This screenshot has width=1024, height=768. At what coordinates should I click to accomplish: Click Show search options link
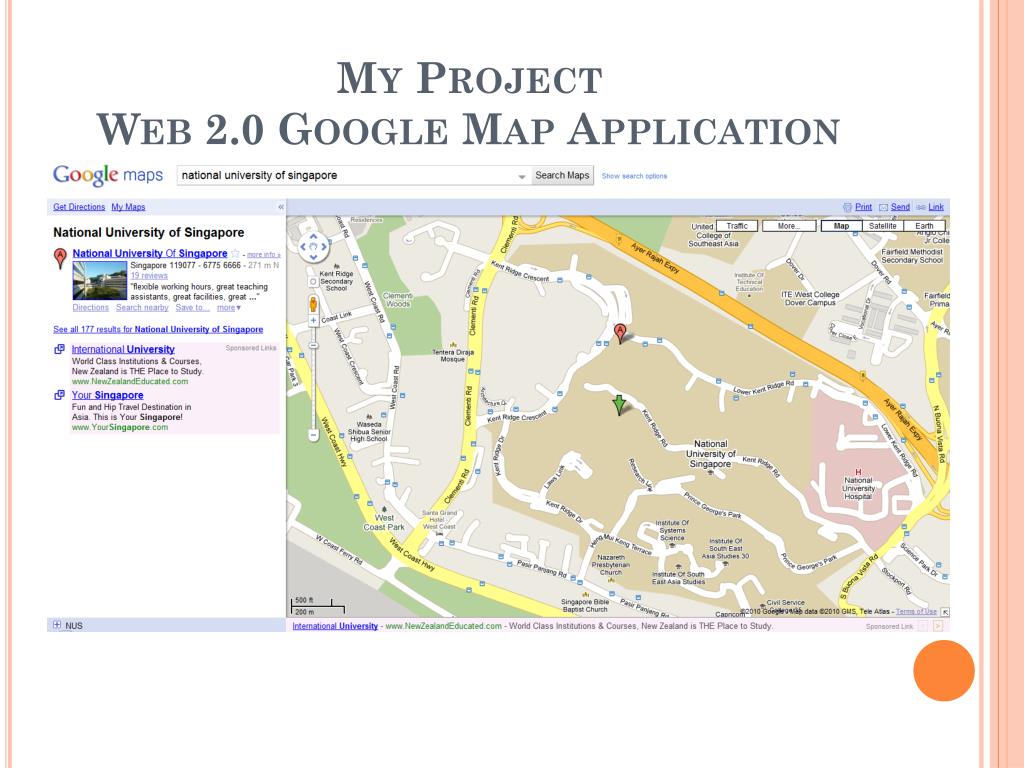click(x=634, y=176)
